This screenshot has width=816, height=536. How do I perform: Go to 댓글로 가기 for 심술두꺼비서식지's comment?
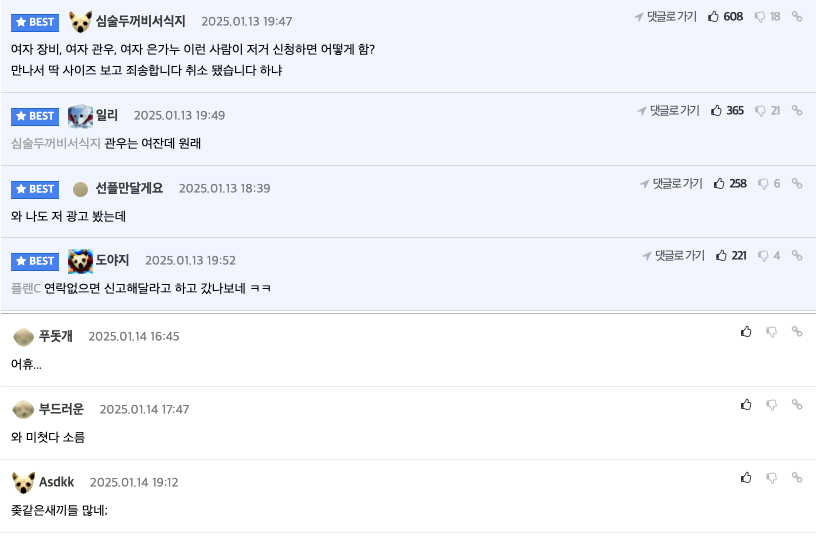(666, 17)
